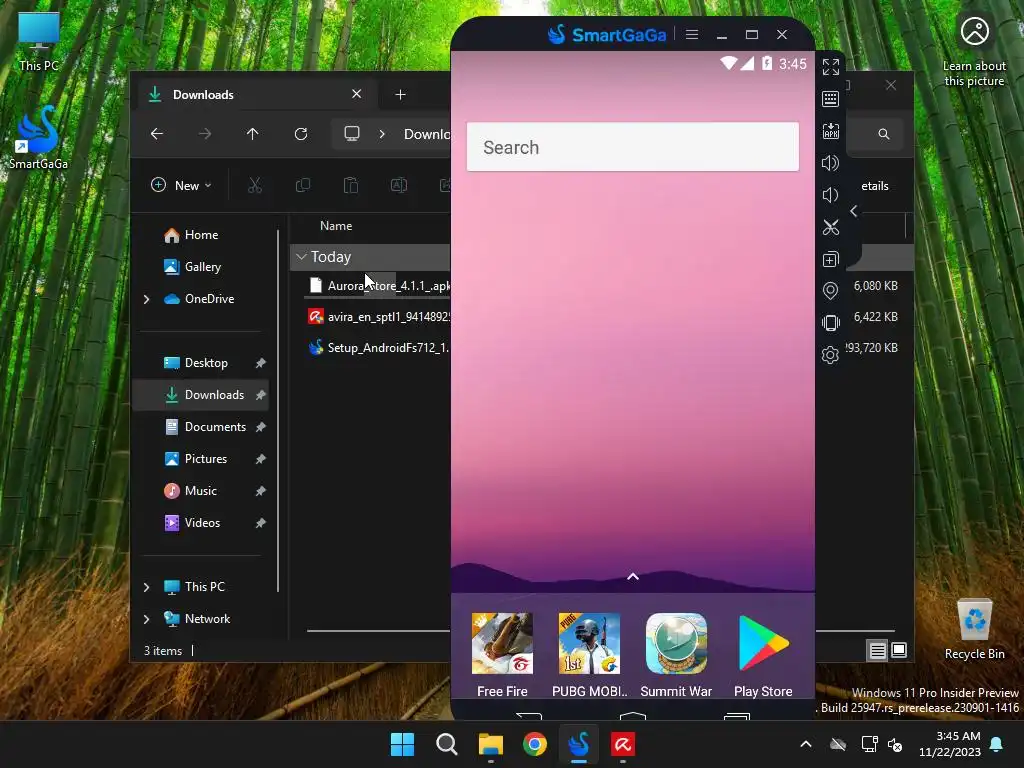Open the New item dropdown in Explorer
This screenshot has height=768, width=1024.
click(181, 185)
